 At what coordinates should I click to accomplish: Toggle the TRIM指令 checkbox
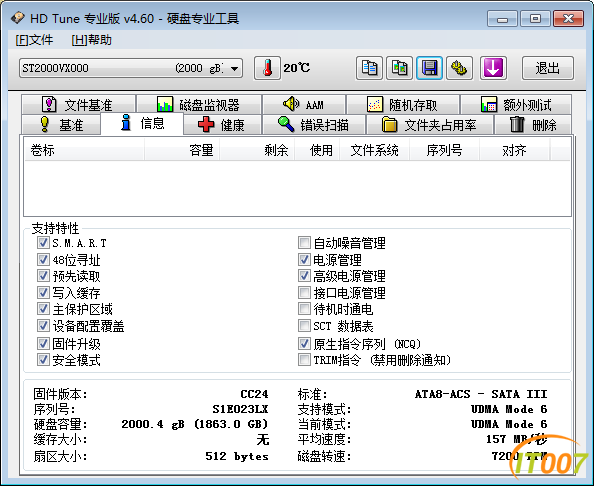tap(304, 359)
